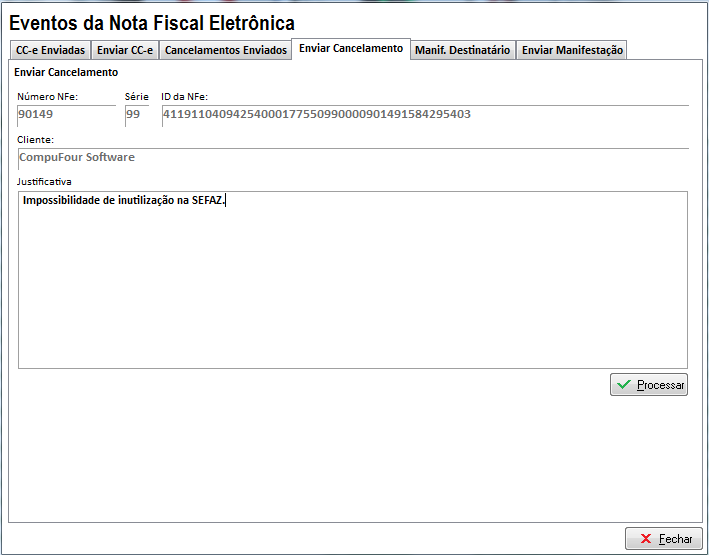709x555 pixels.
Task: Click the "Número NFe:" label
Action: point(47,96)
